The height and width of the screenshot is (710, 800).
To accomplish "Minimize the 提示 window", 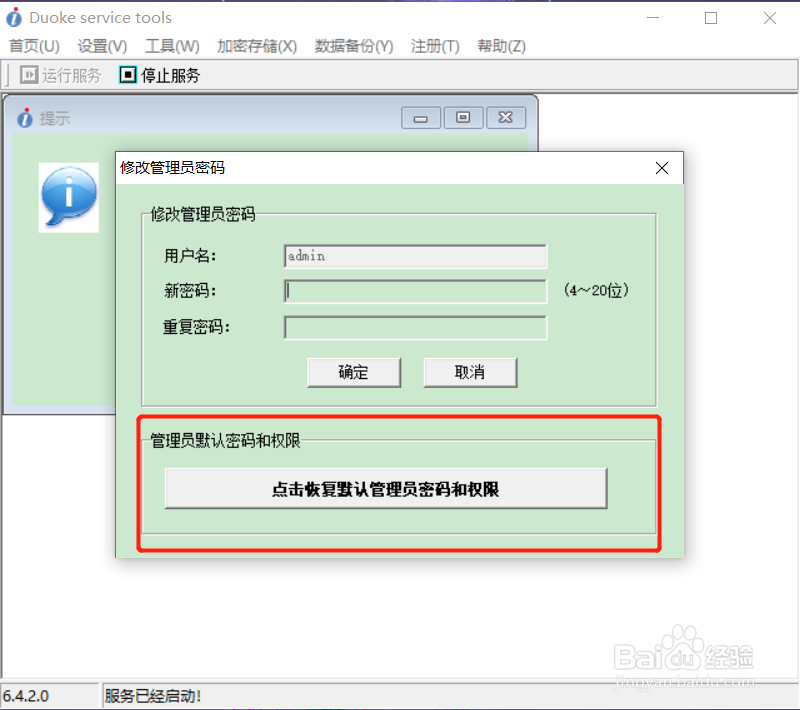I will click(x=420, y=118).
